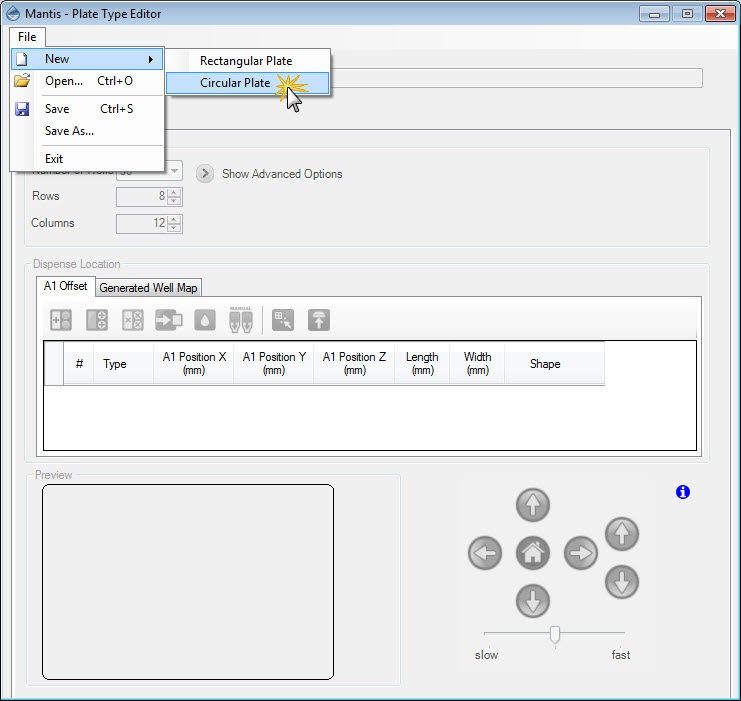
Task: Click the plate Preview area
Action: pyautogui.click(x=188, y=582)
